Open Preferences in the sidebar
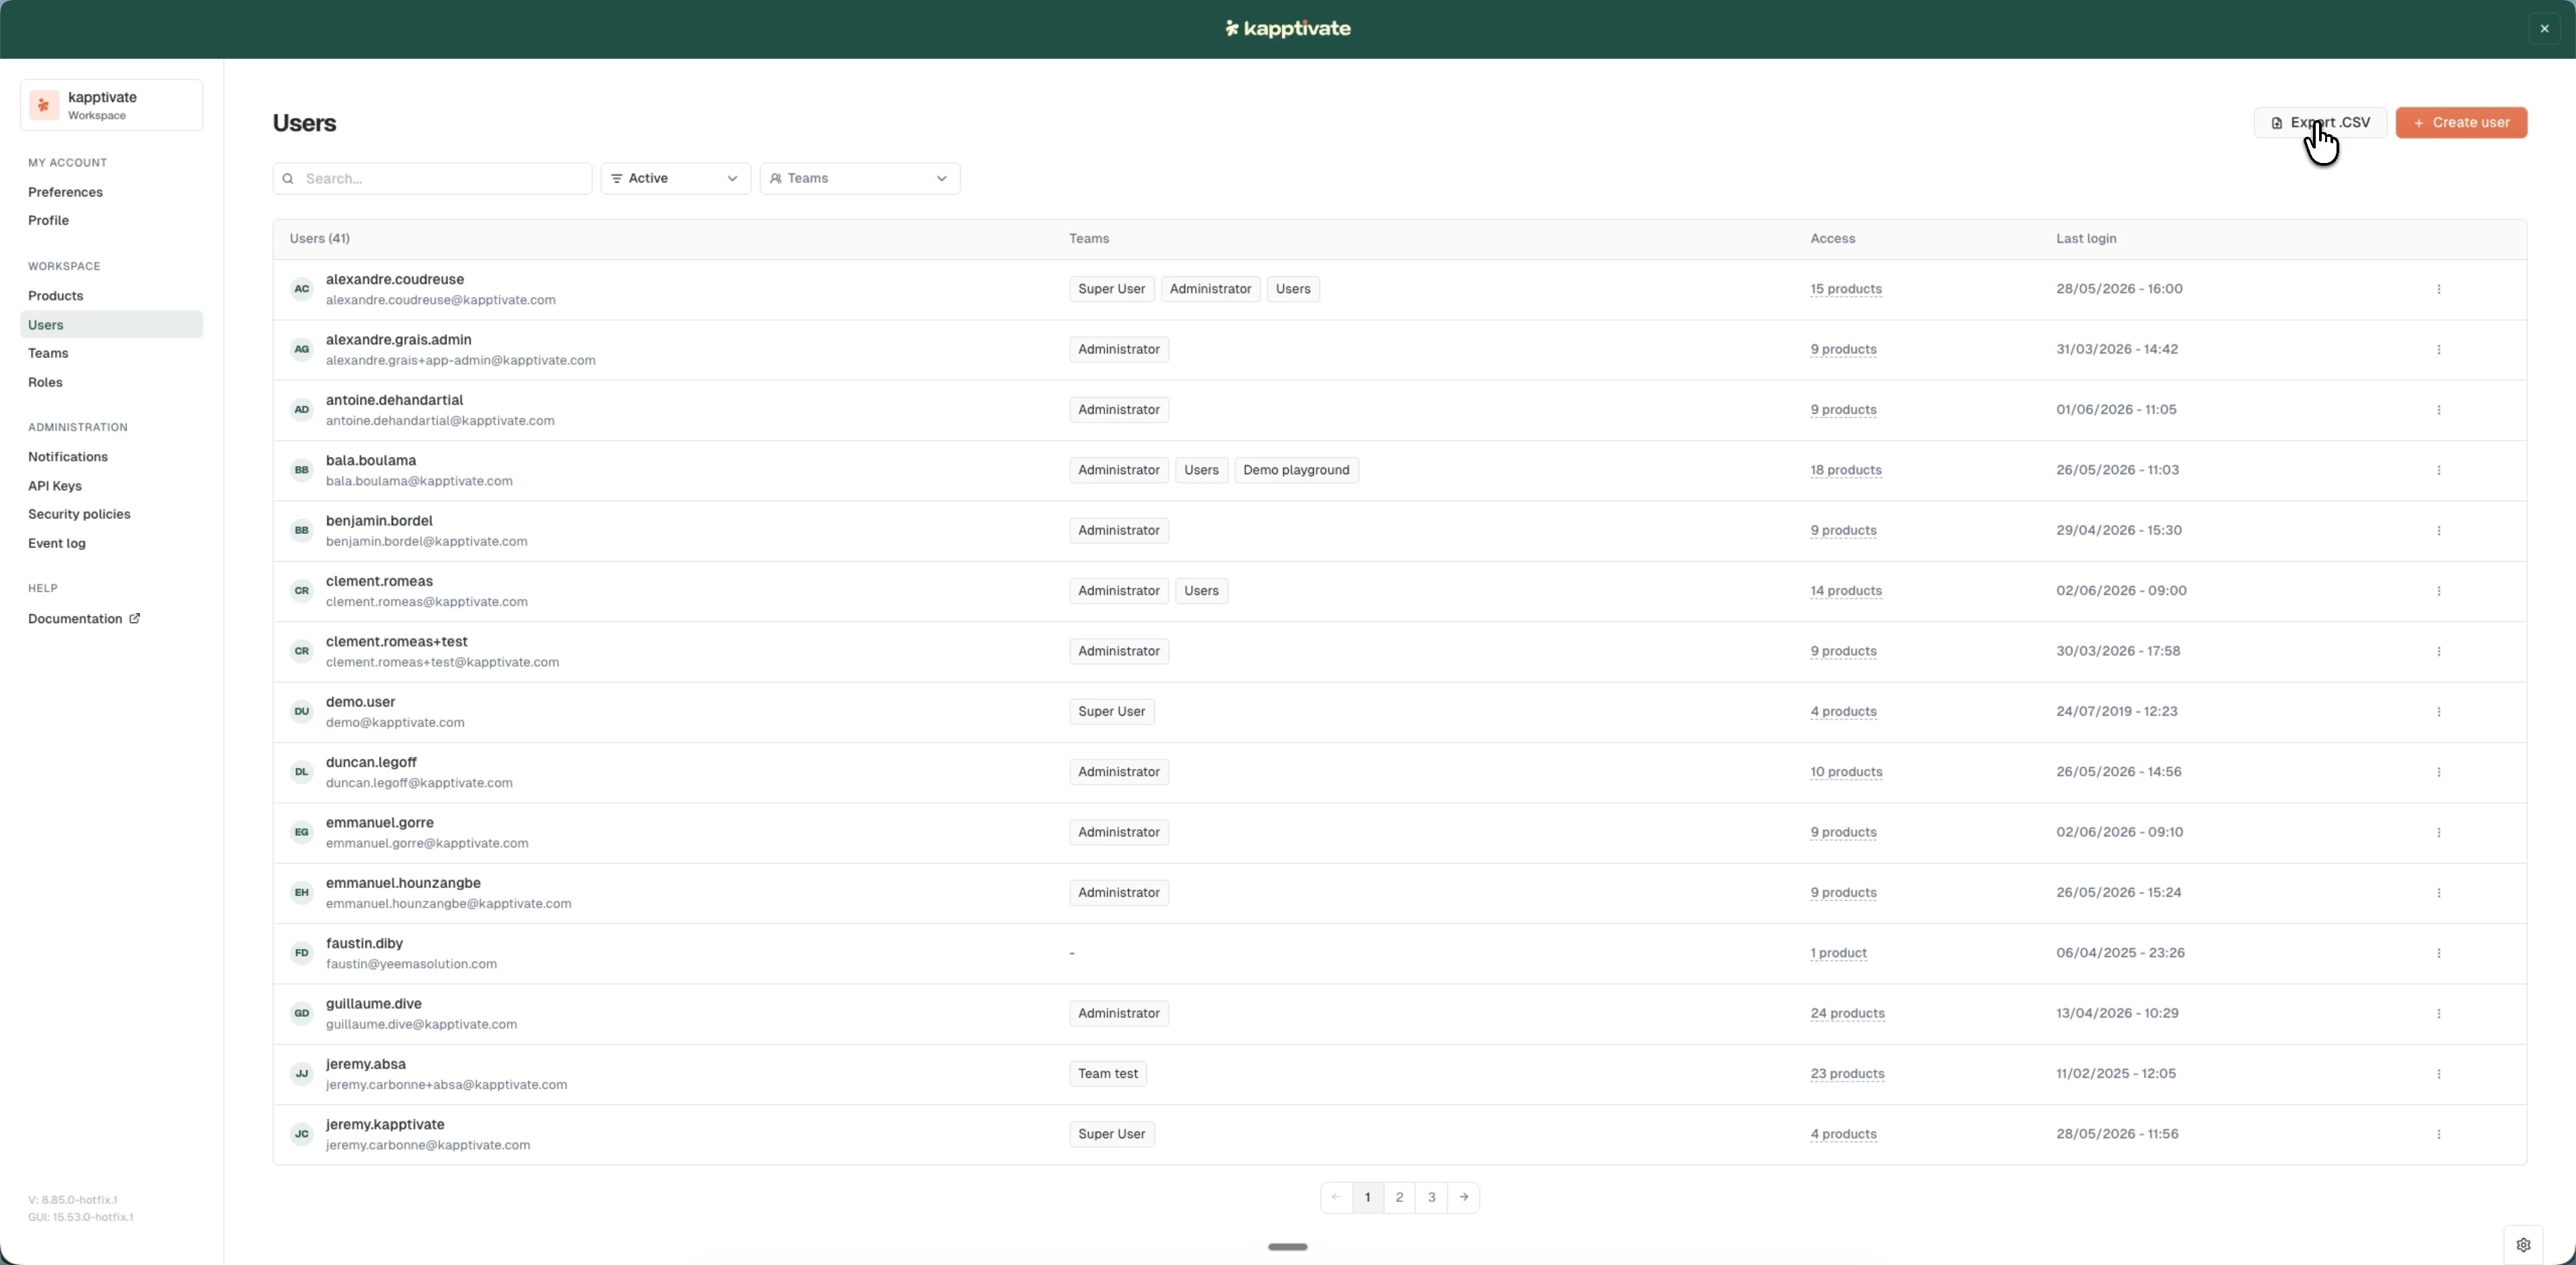The image size is (2576, 1265). coord(65,192)
